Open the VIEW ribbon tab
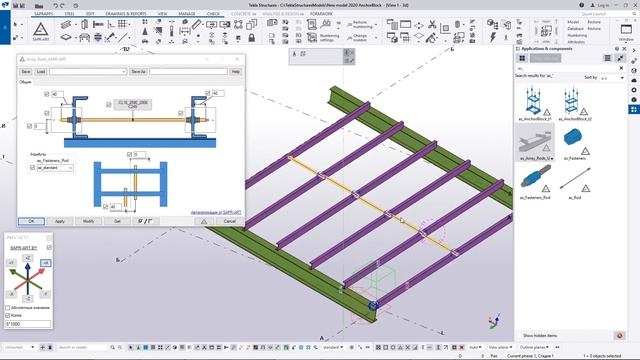Viewport: 640px width, 360px height. tap(162, 14)
